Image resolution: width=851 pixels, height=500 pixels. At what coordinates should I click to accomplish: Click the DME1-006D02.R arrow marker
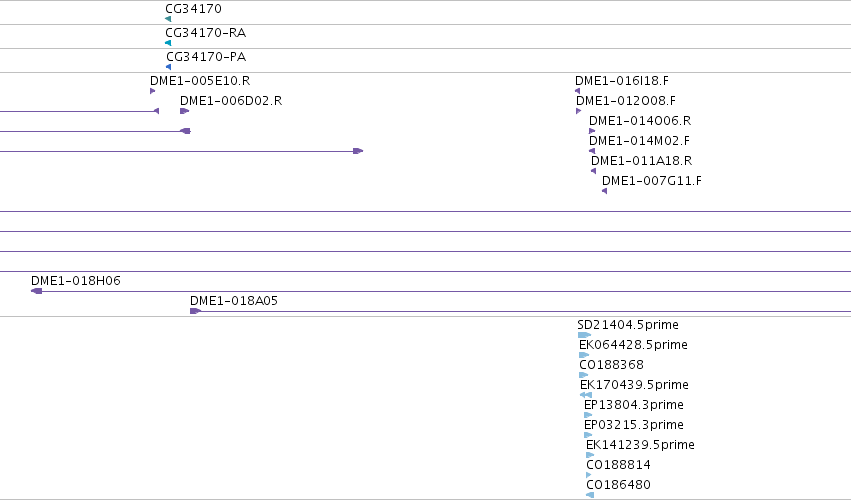click(185, 111)
